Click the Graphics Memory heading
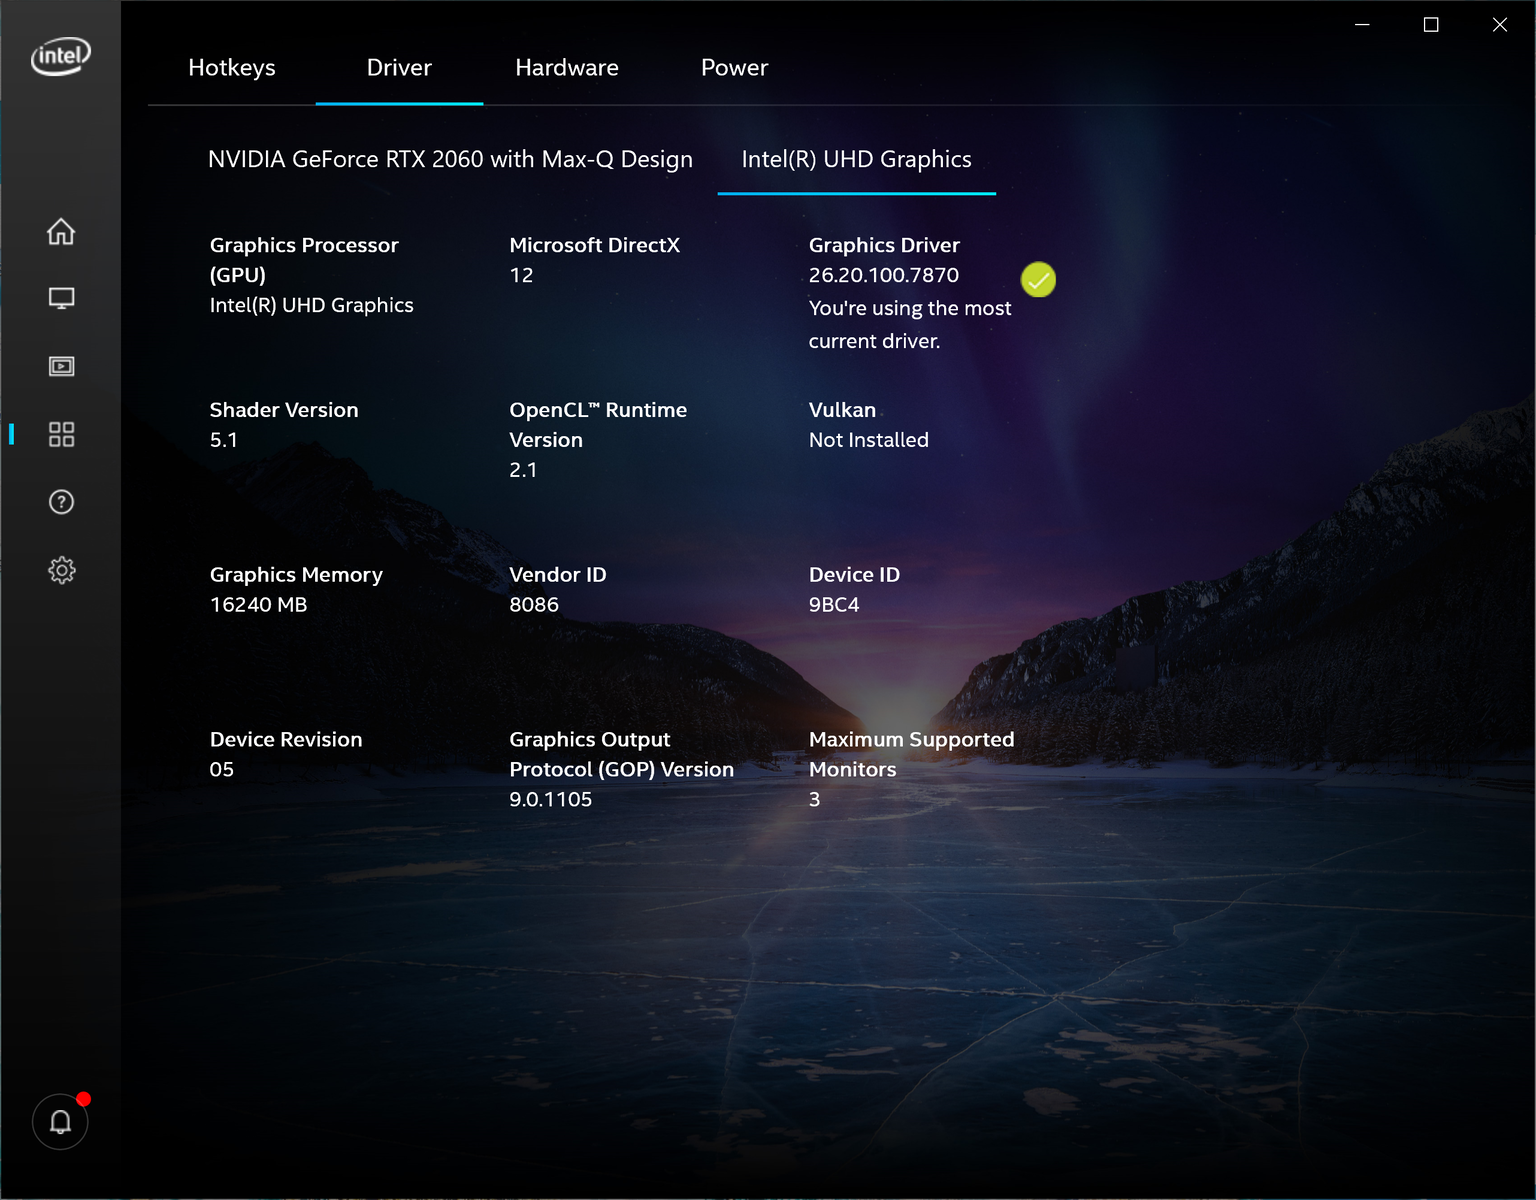Viewport: 1536px width, 1200px height. [x=296, y=575]
